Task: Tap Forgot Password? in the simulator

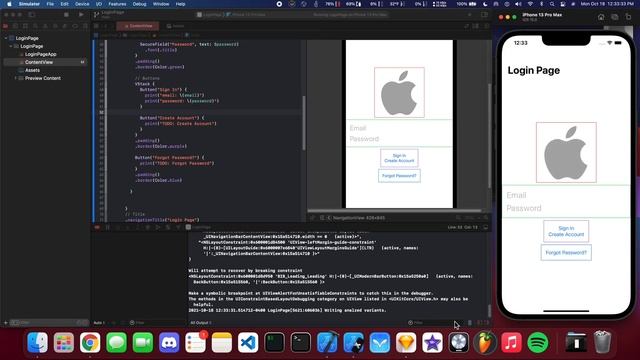Action: point(566,253)
